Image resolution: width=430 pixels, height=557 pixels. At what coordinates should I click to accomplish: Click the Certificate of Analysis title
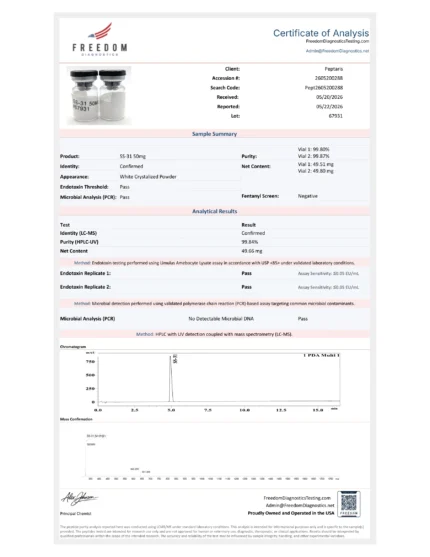click(321, 33)
